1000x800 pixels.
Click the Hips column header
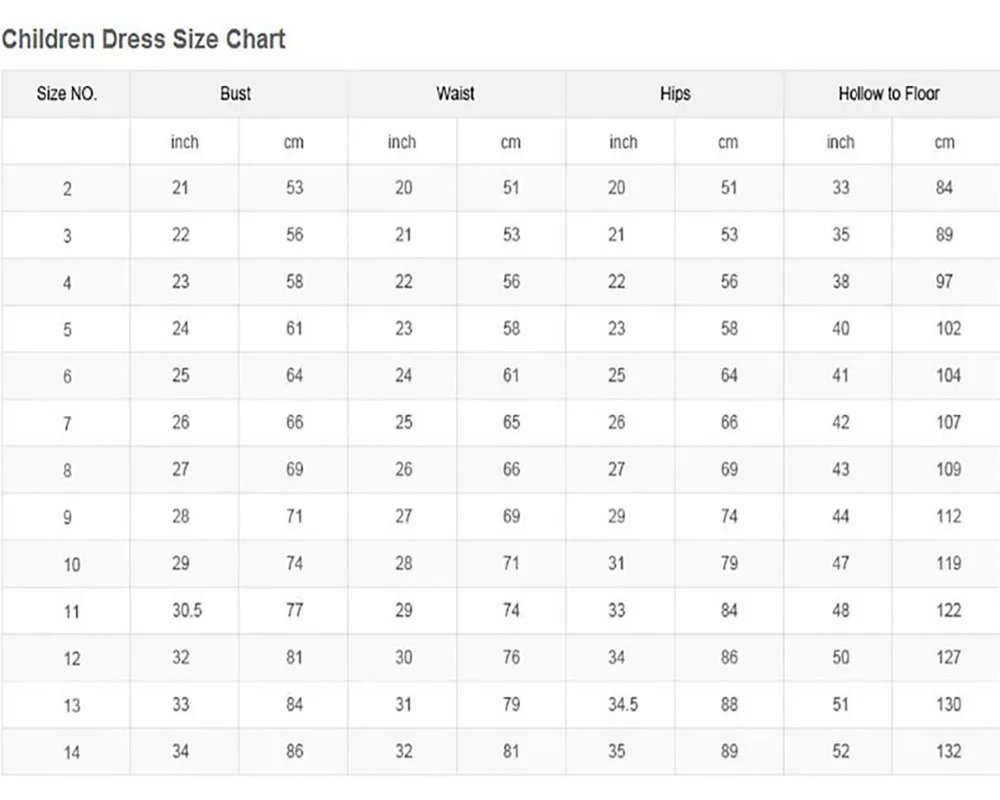675,94
